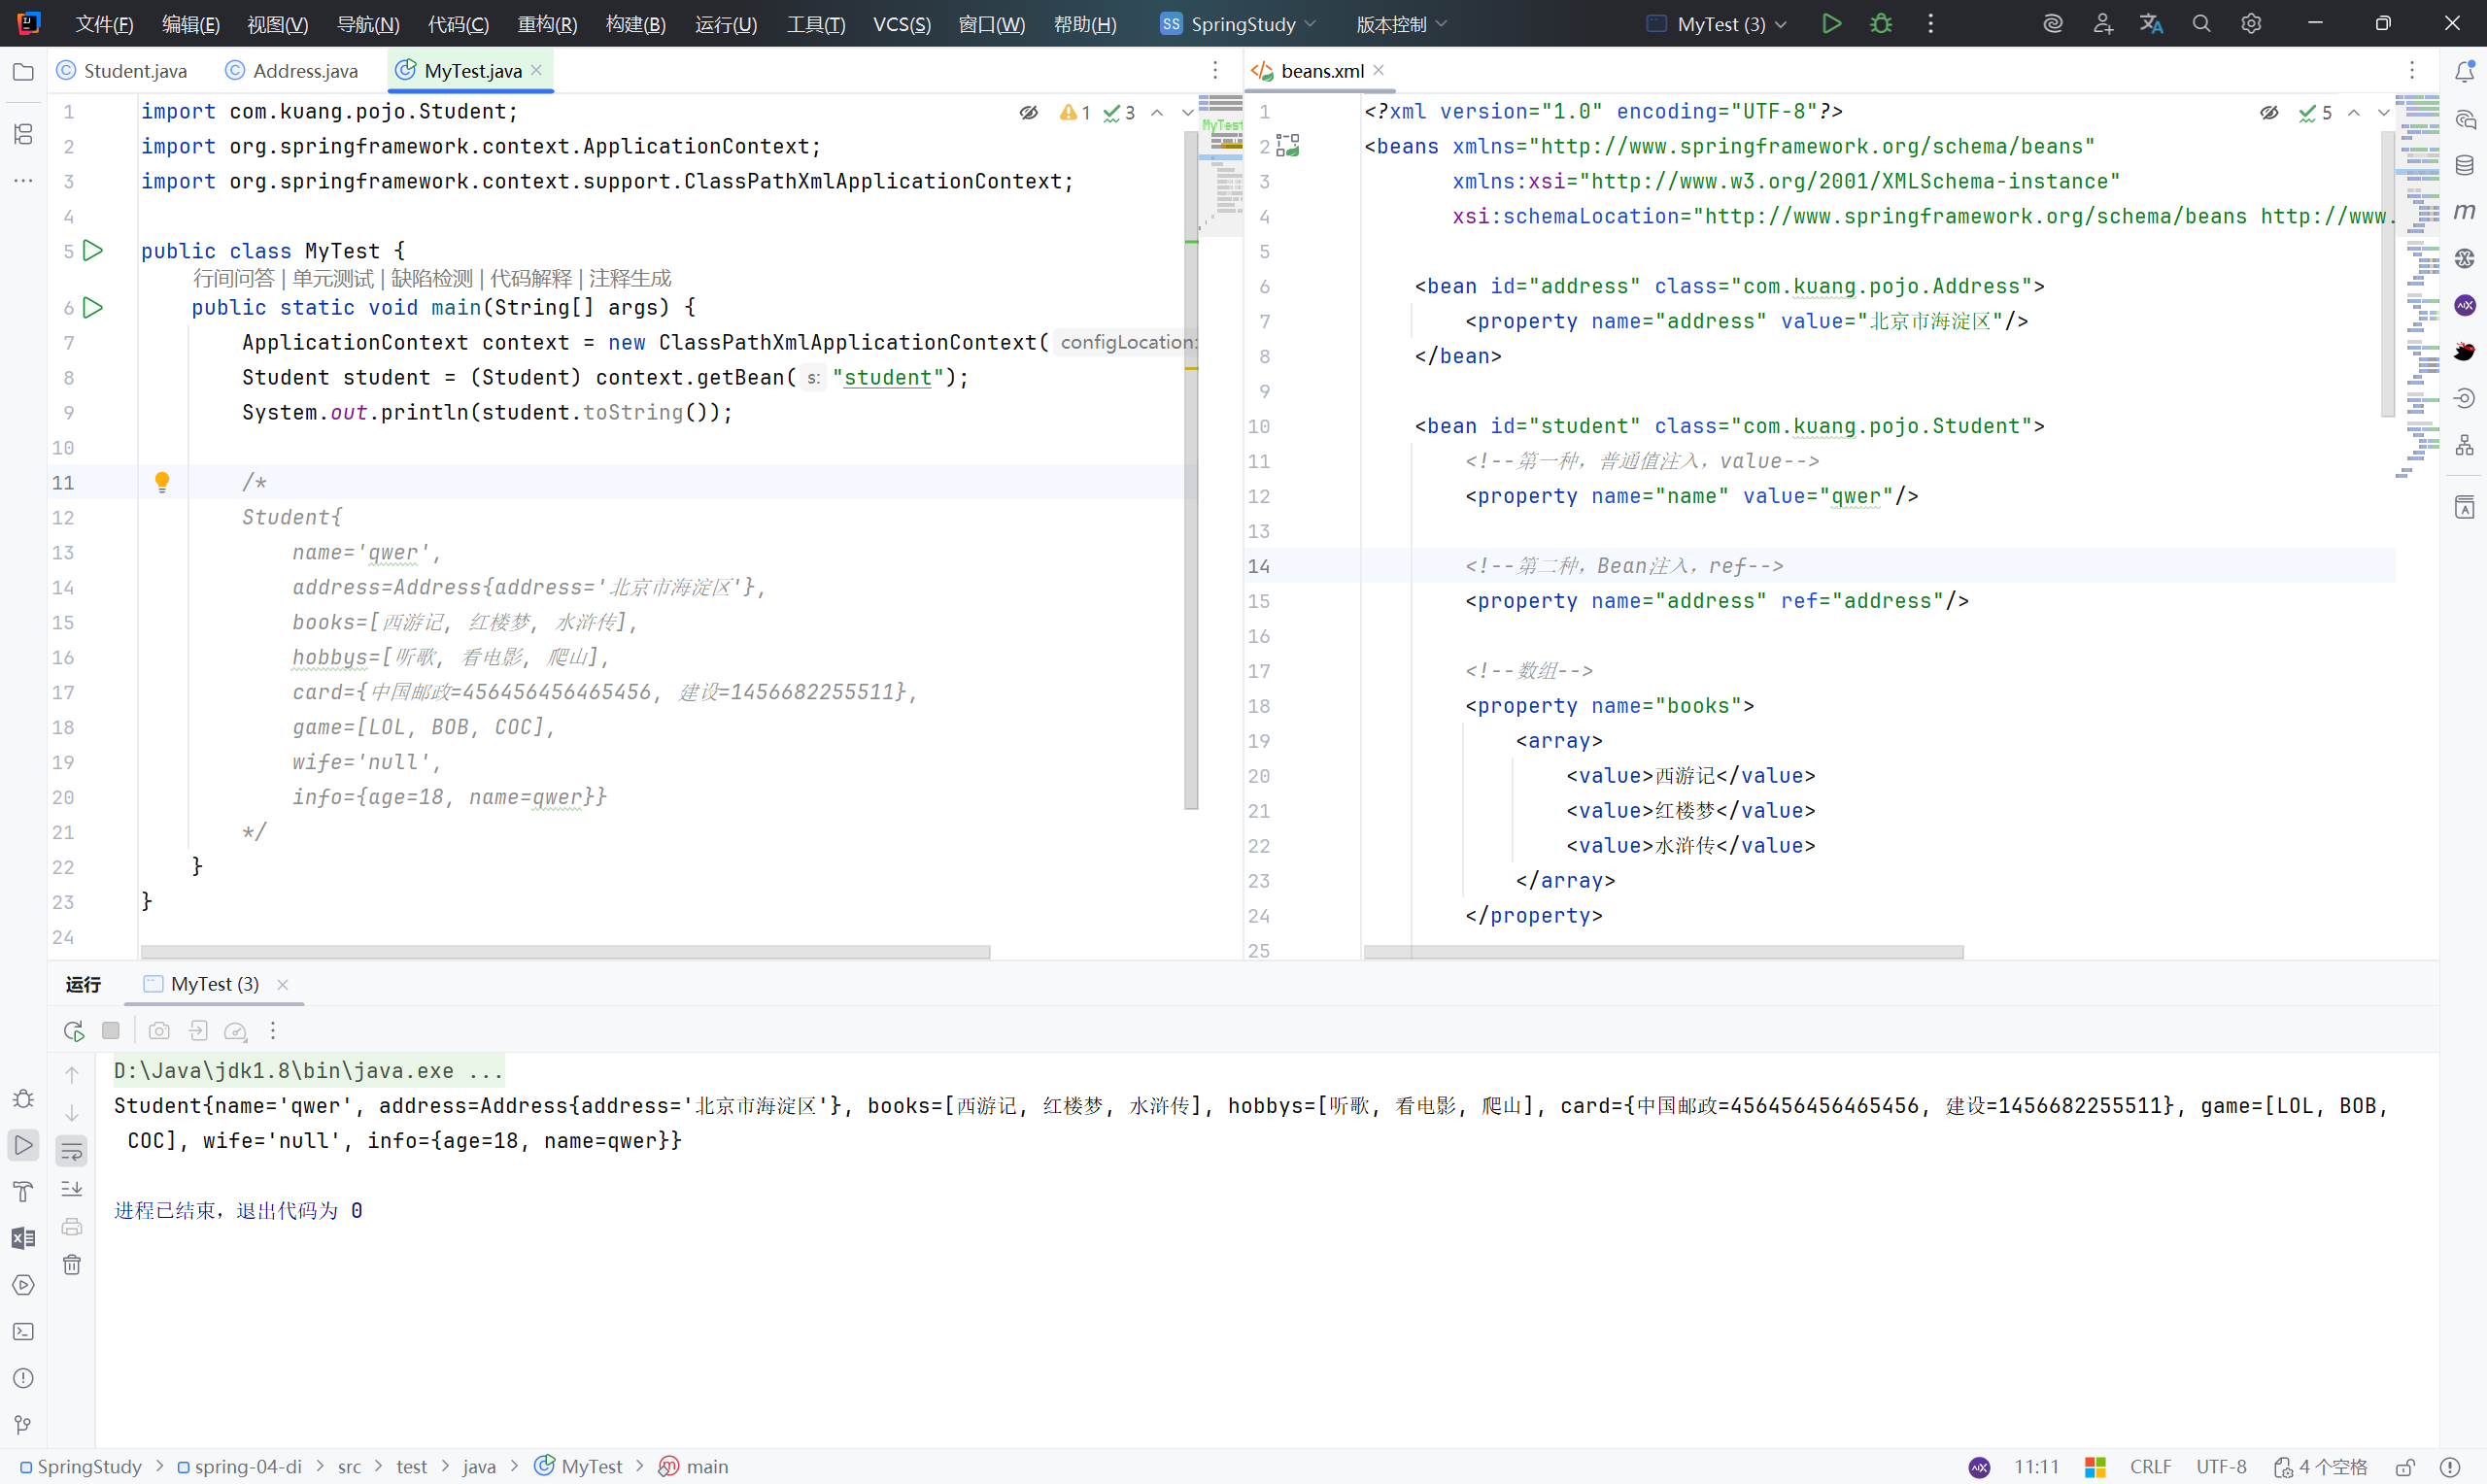Screen dimensions: 2487x1484
Task: Run MyTest with the green play button
Action: [x=1831, y=24]
